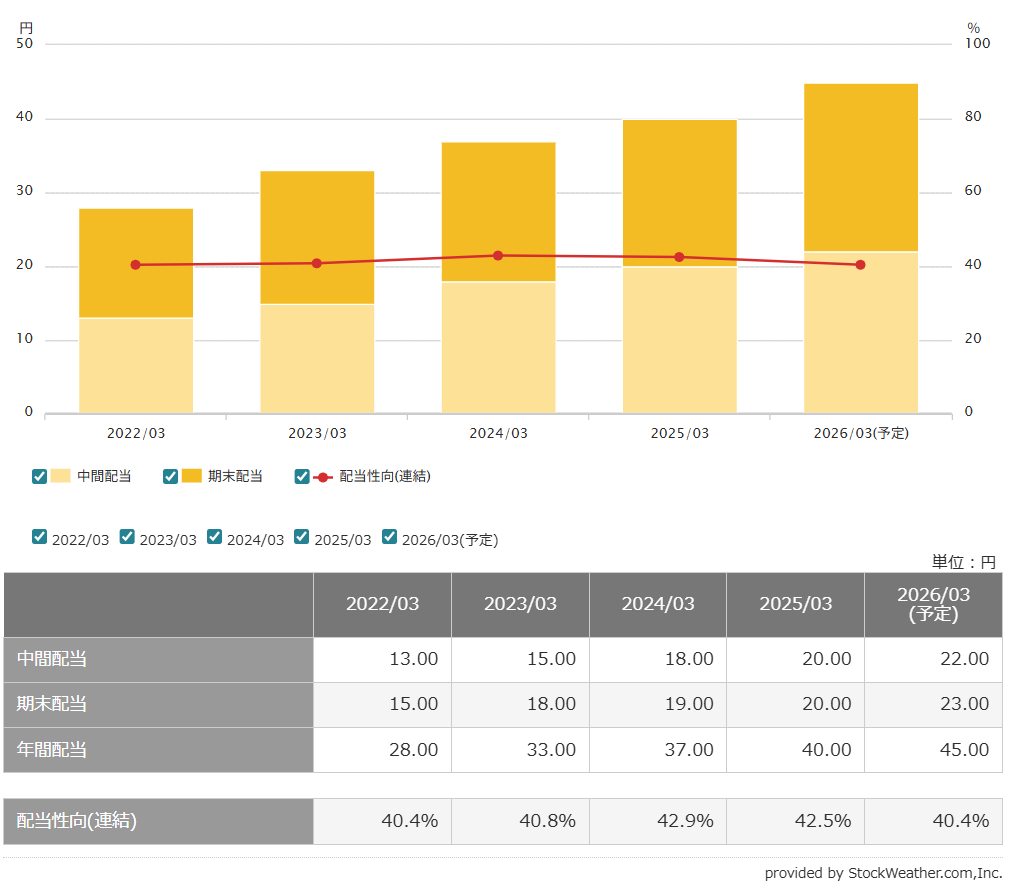Disable the 2024/03 year checkbox

tap(215, 537)
